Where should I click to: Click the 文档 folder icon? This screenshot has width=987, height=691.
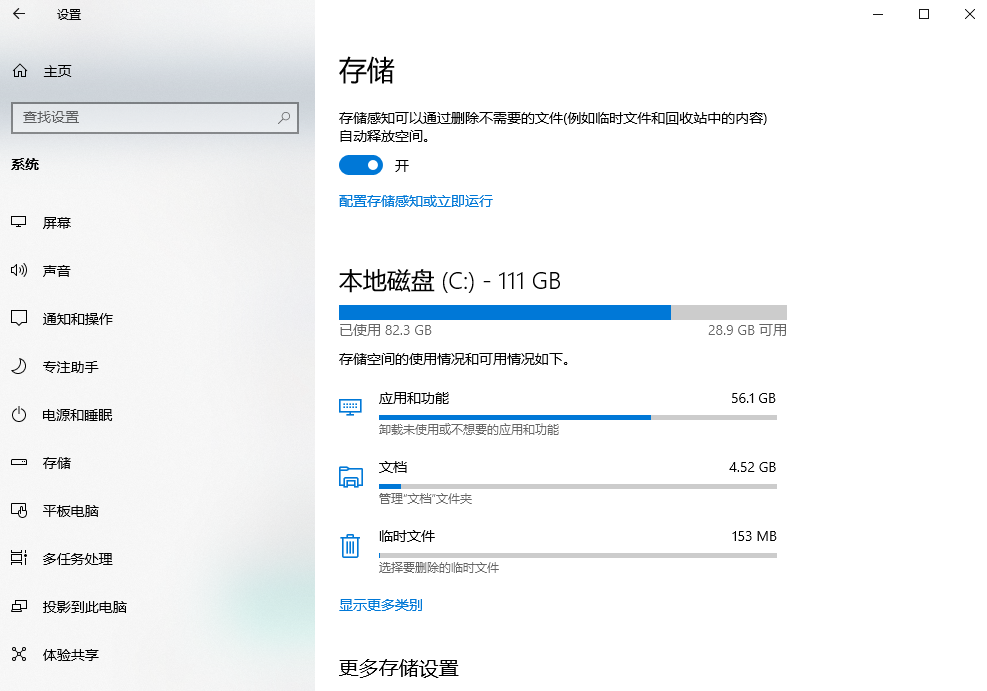pyautogui.click(x=351, y=477)
